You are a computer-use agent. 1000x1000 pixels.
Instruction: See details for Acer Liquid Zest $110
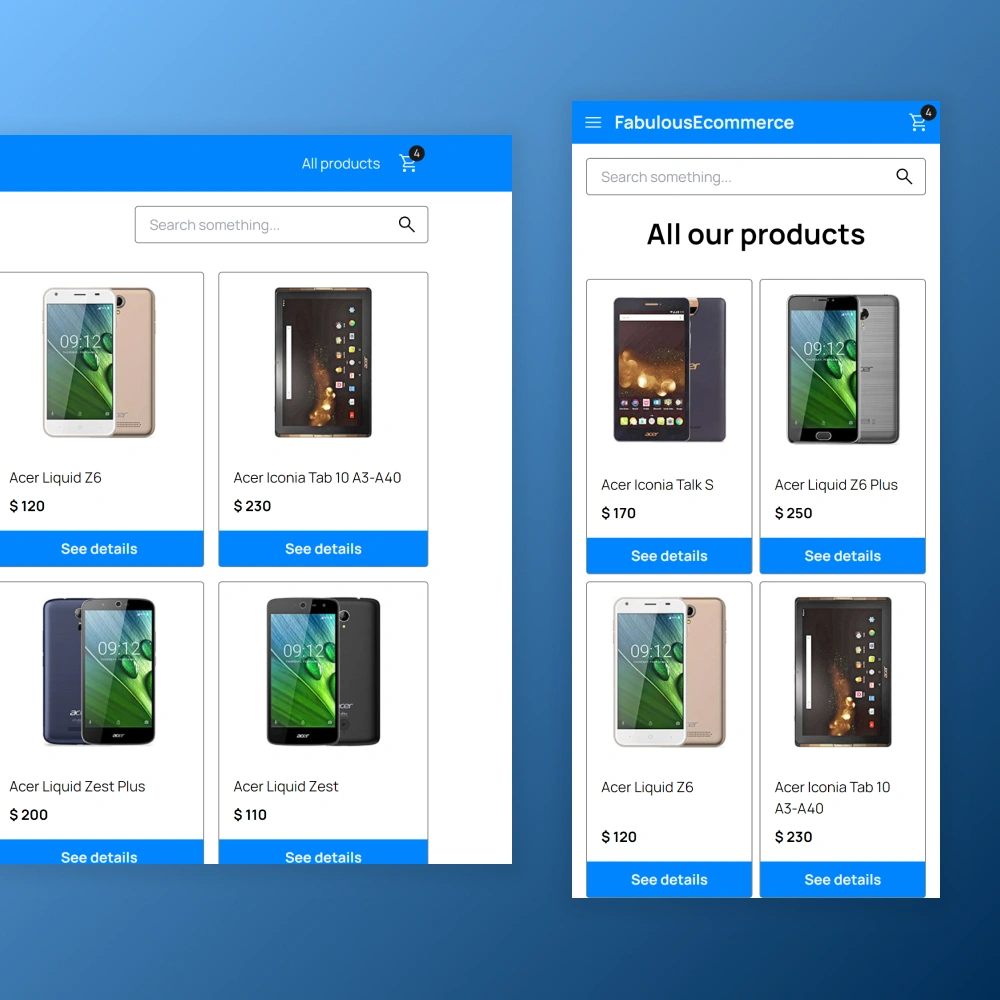click(x=323, y=853)
